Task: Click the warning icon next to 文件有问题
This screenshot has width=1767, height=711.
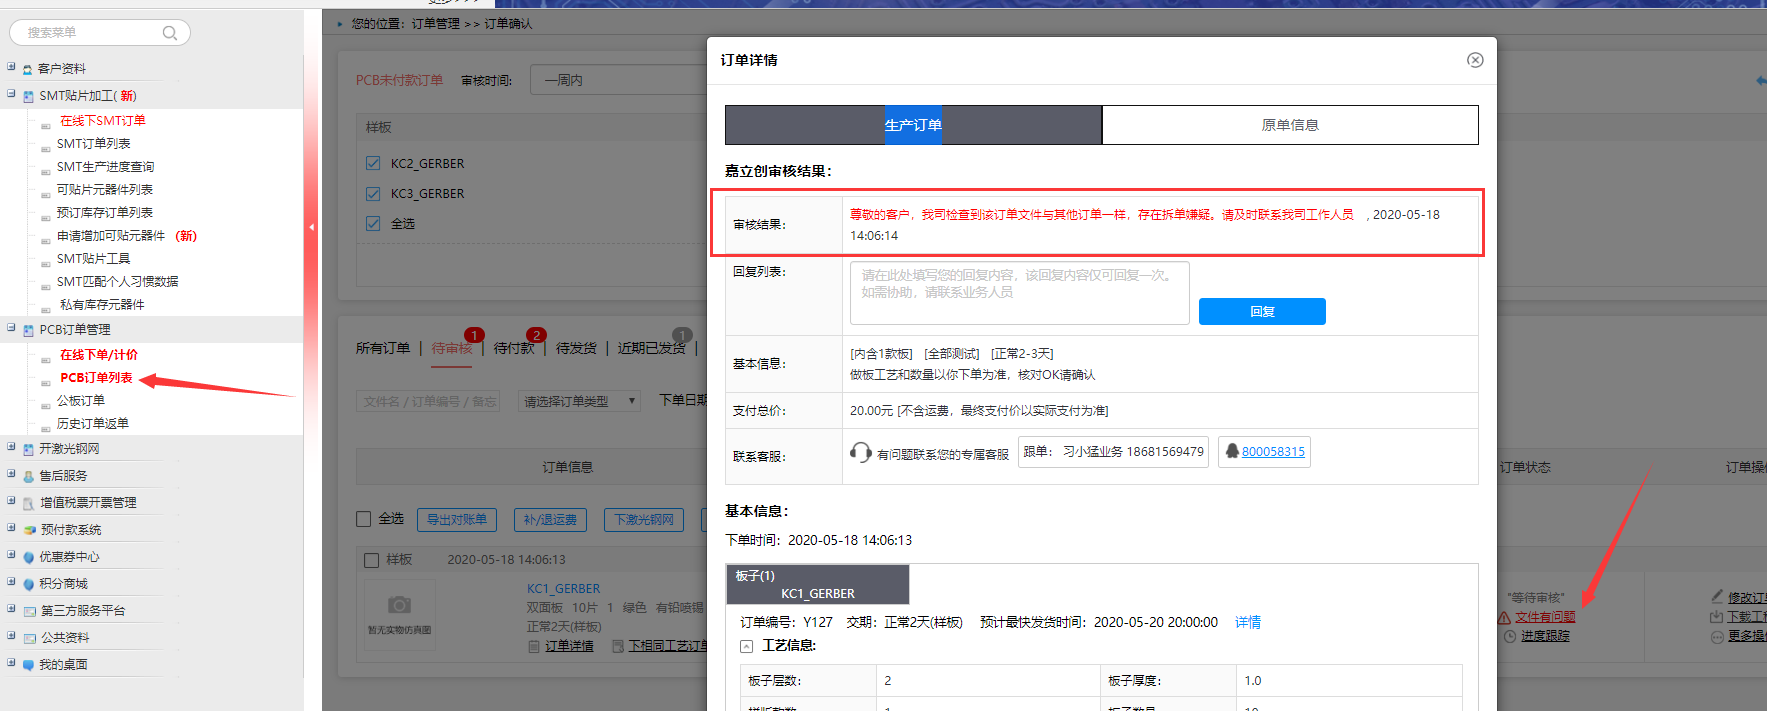Action: (x=1504, y=618)
